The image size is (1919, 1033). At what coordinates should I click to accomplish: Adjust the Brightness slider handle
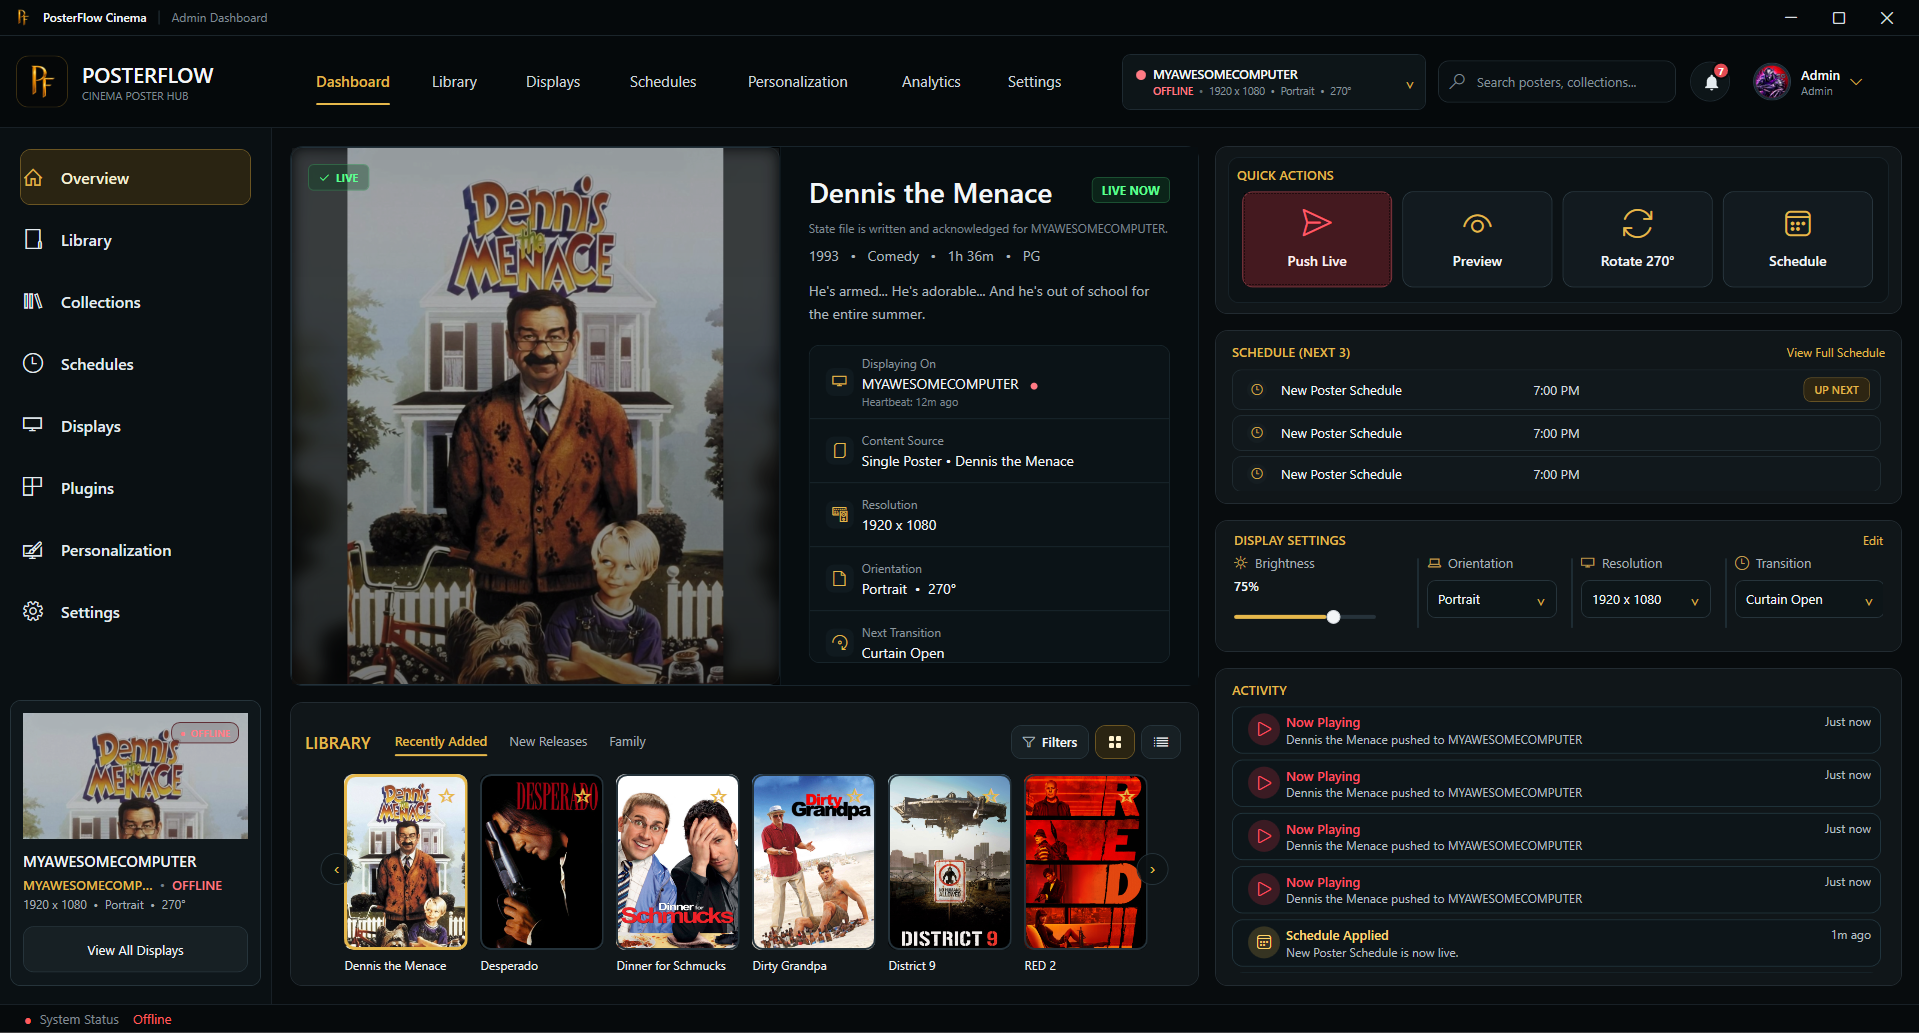1333,617
